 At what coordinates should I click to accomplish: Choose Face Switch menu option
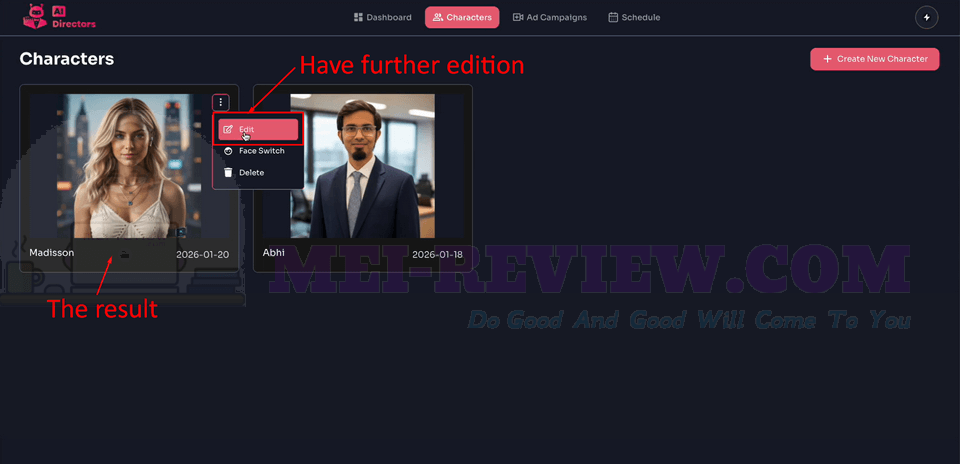pyautogui.click(x=258, y=151)
